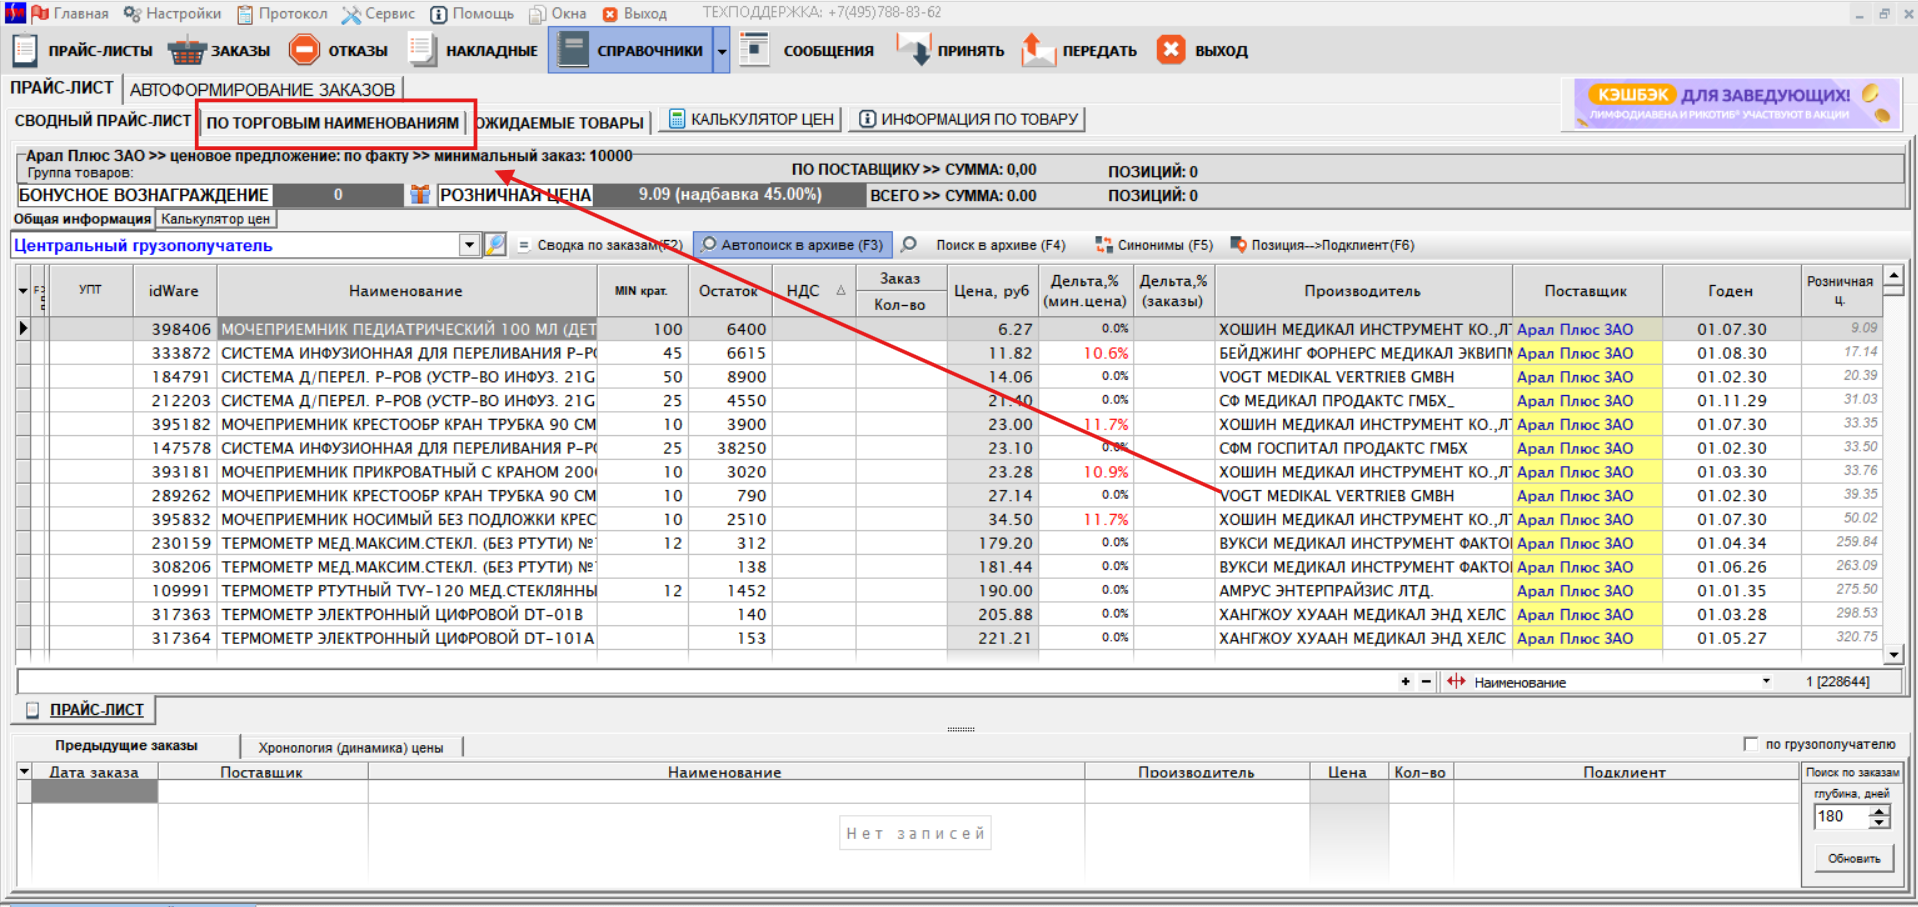This screenshot has width=1918, height=907.
Task: Toggle Автопоиск в архиве (F3)
Action: [x=792, y=245]
